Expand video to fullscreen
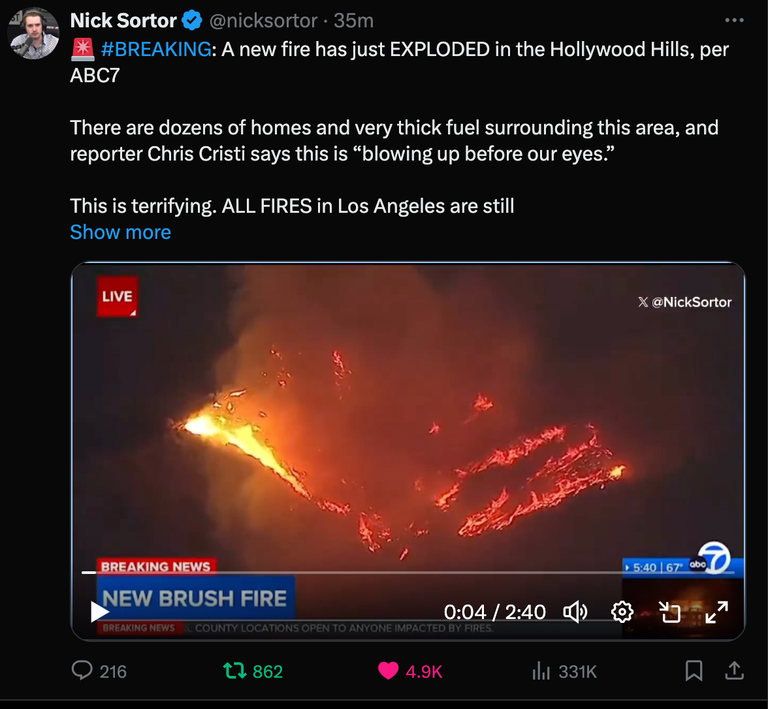The height and width of the screenshot is (709, 768). tap(717, 612)
